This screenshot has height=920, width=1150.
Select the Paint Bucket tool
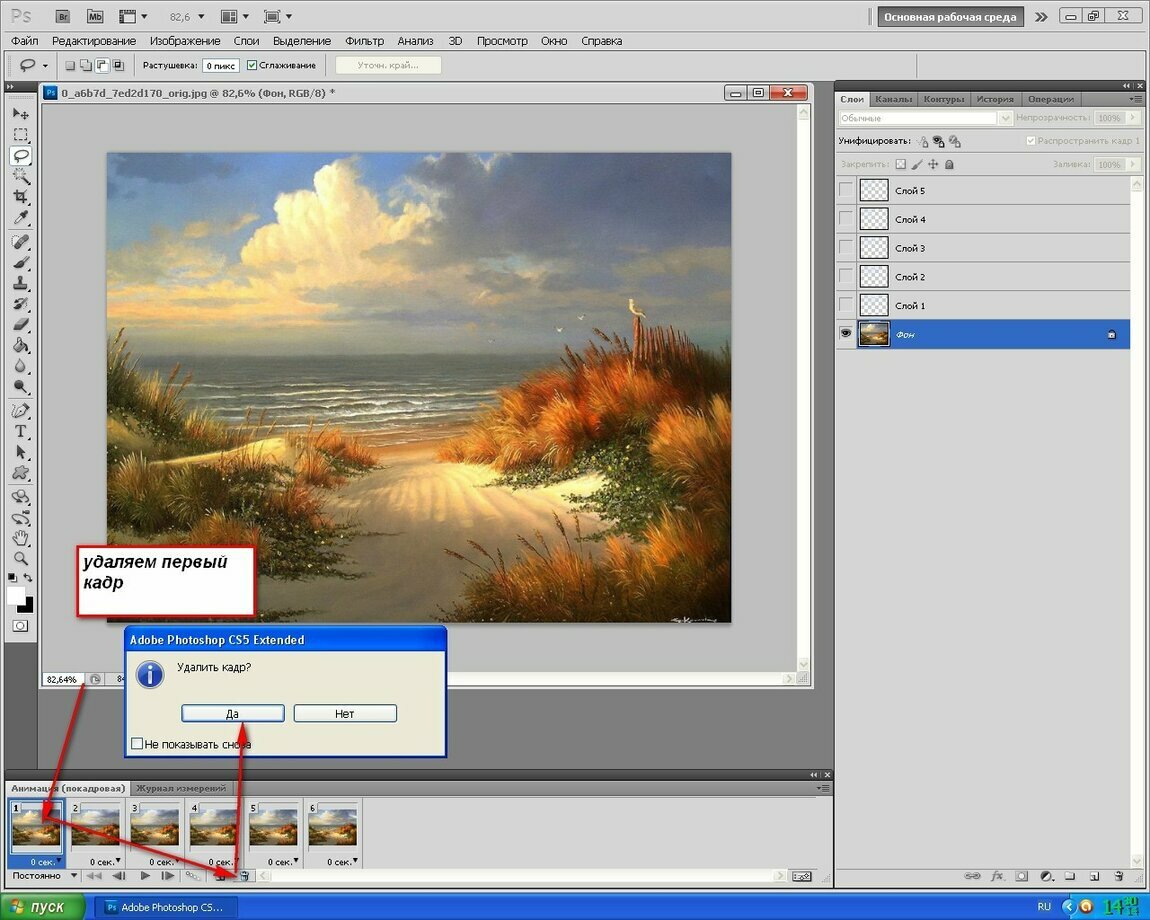[21, 346]
